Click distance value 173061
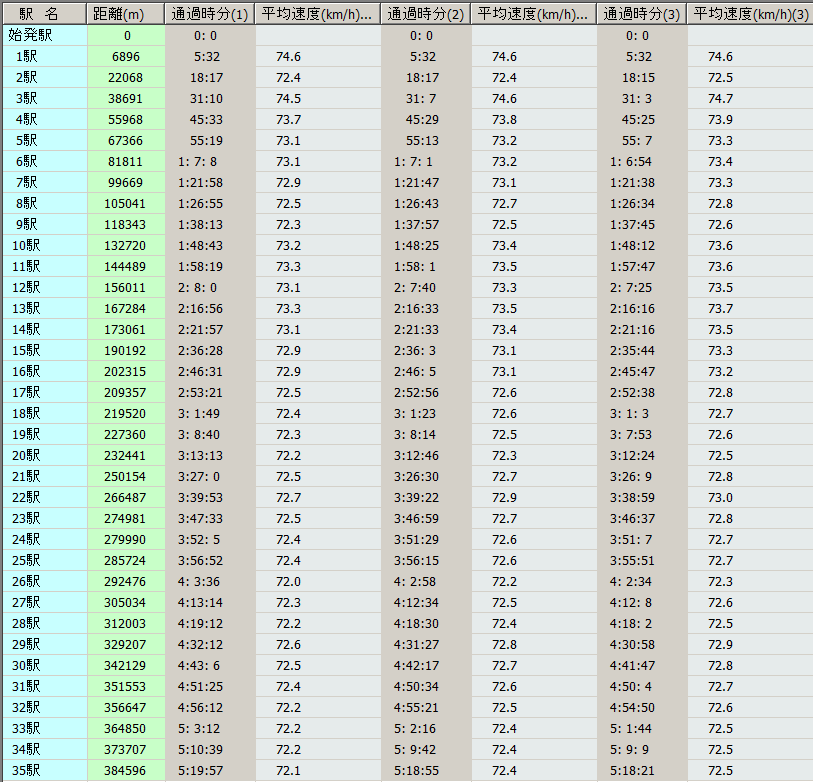The width and height of the screenshot is (813, 782). tap(125, 330)
